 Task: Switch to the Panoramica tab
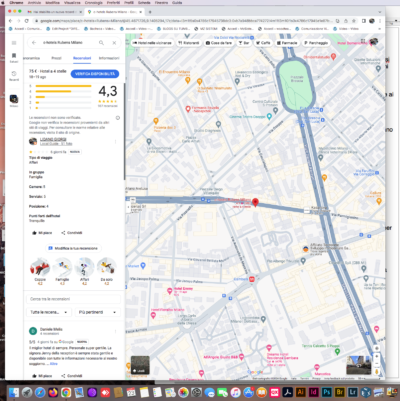point(31,58)
